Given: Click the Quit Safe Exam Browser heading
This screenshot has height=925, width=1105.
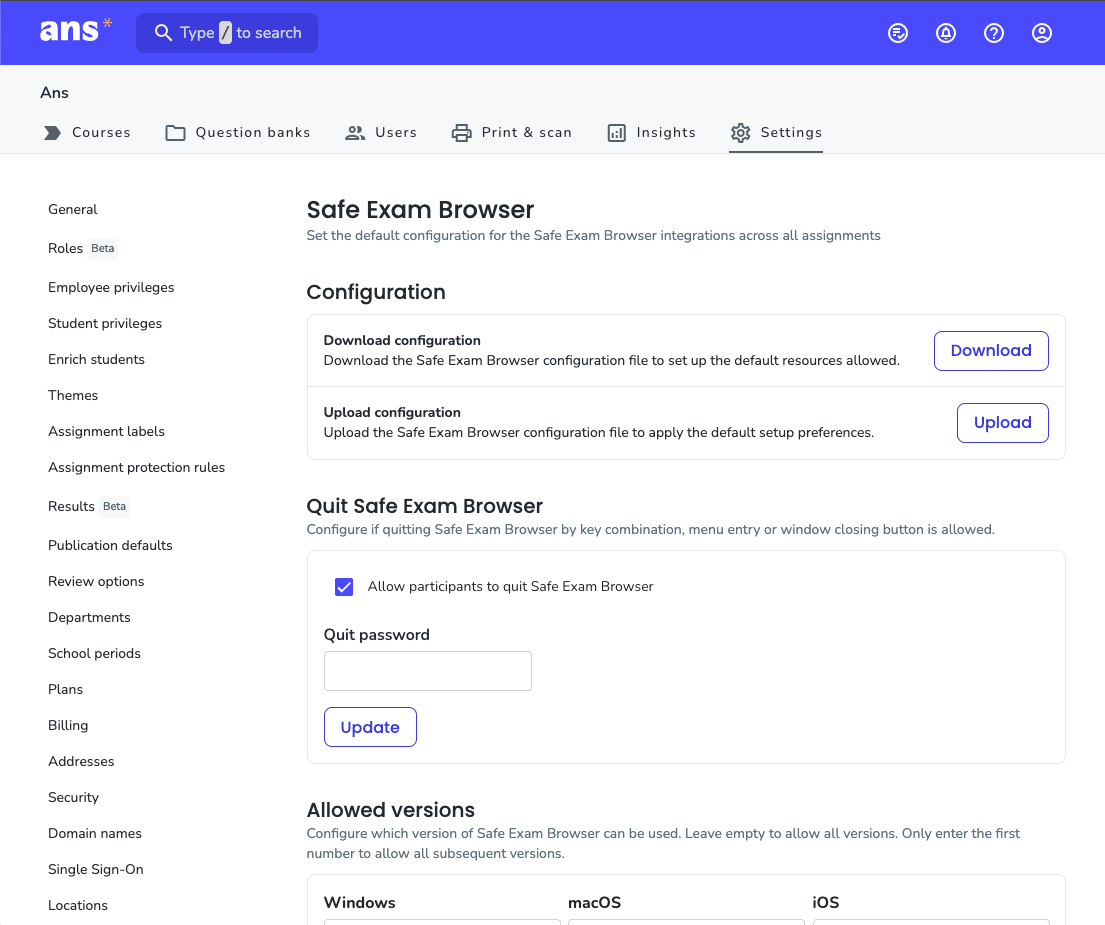Looking at the screenshot, I should tap(424, 506).
